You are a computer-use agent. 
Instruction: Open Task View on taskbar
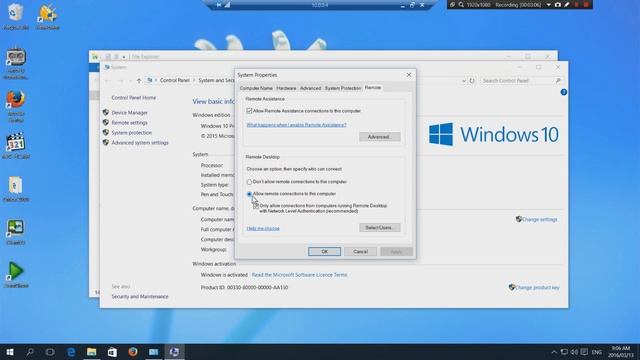click(50, 352)
